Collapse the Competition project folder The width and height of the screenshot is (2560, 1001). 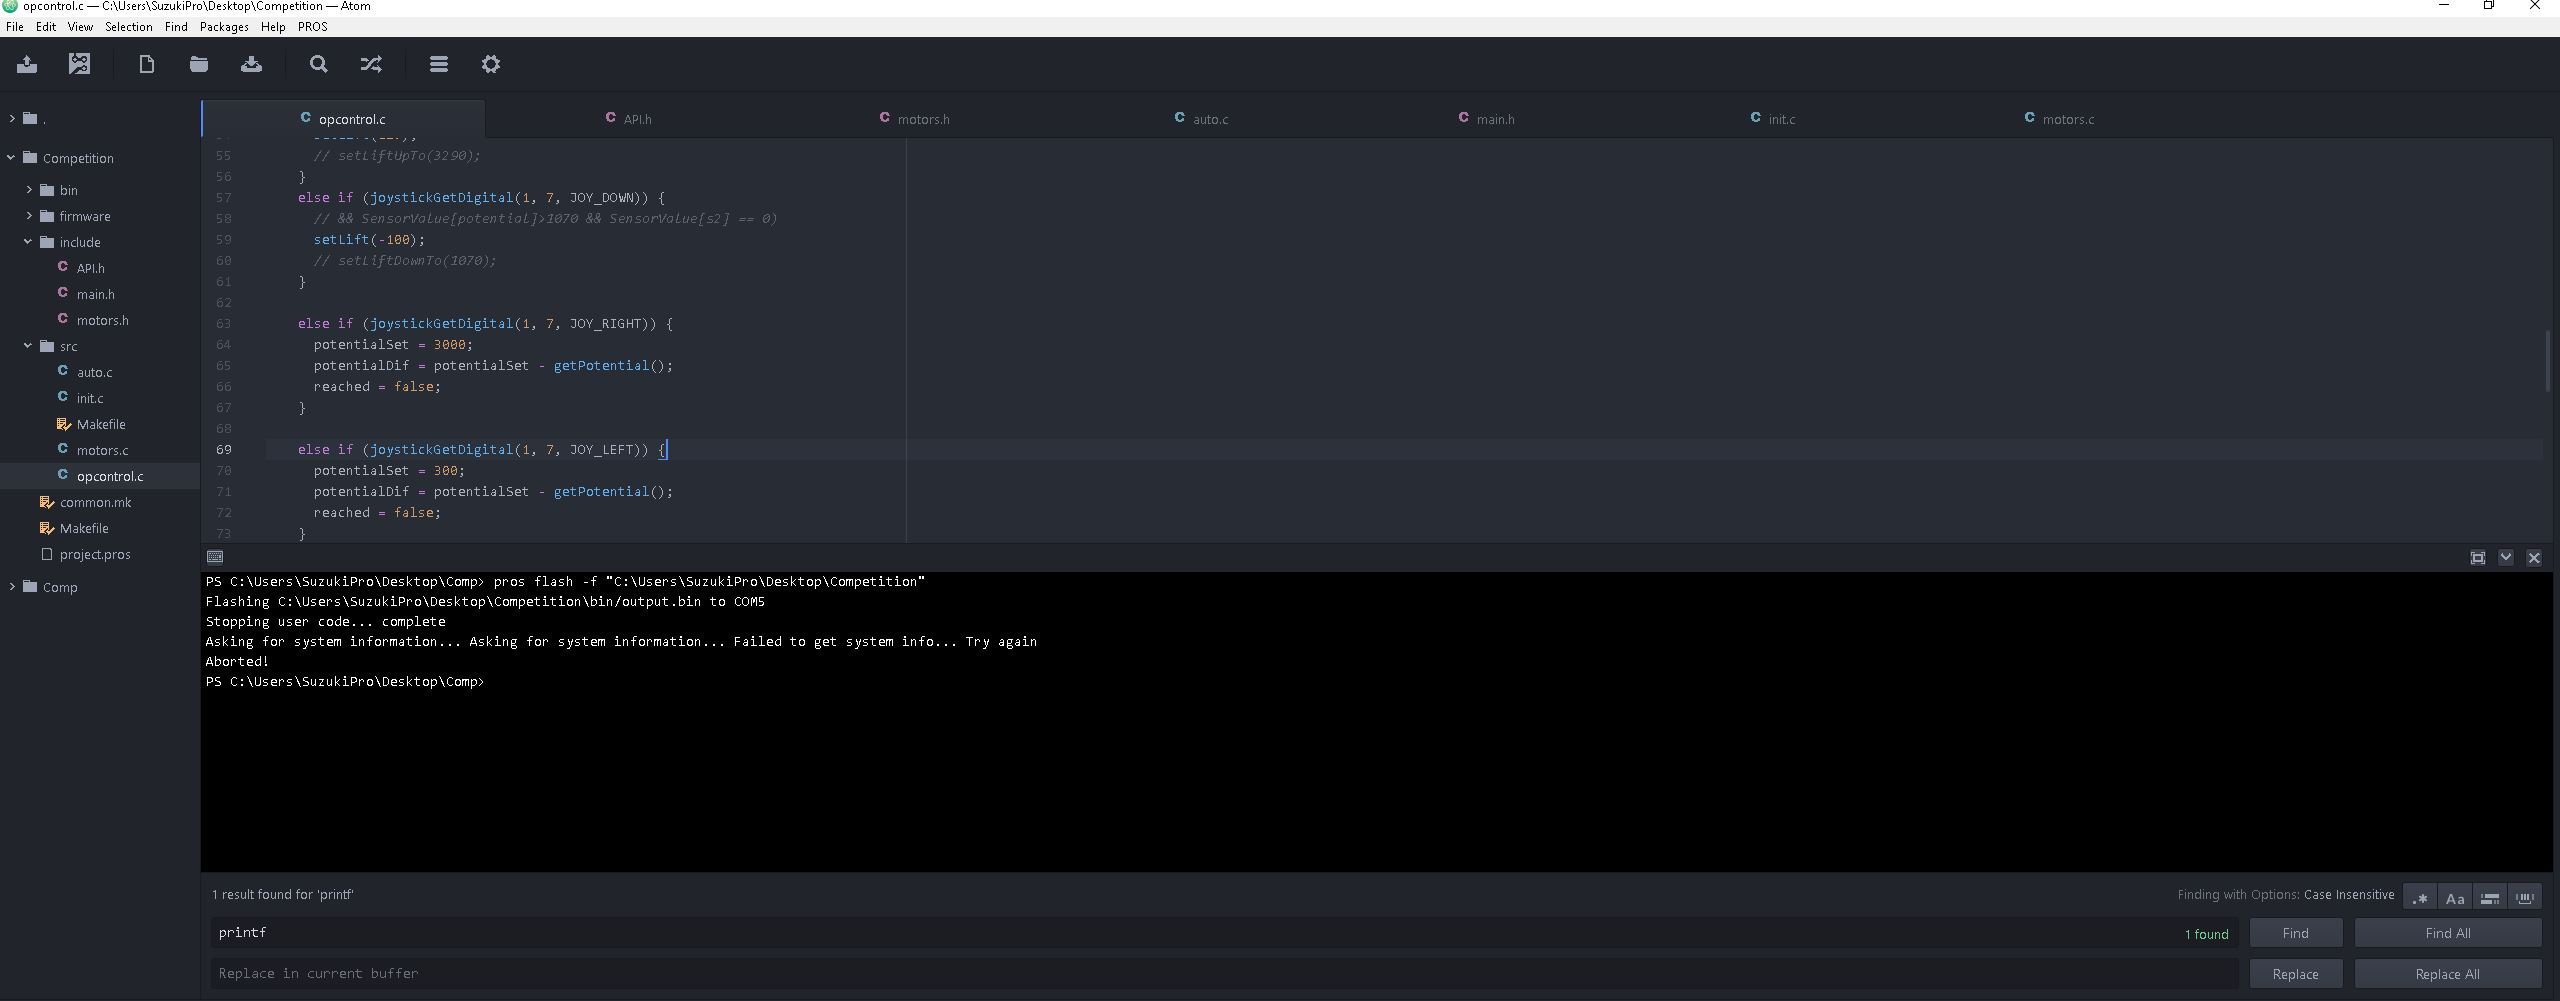coord(12,158)
